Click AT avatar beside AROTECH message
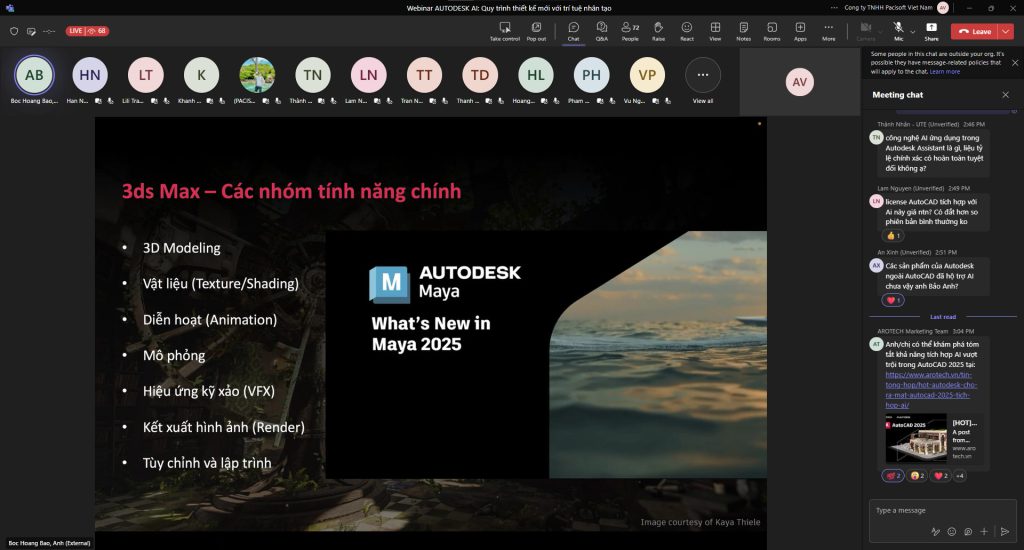This screenshot has width=1024, height=550. 876,344
